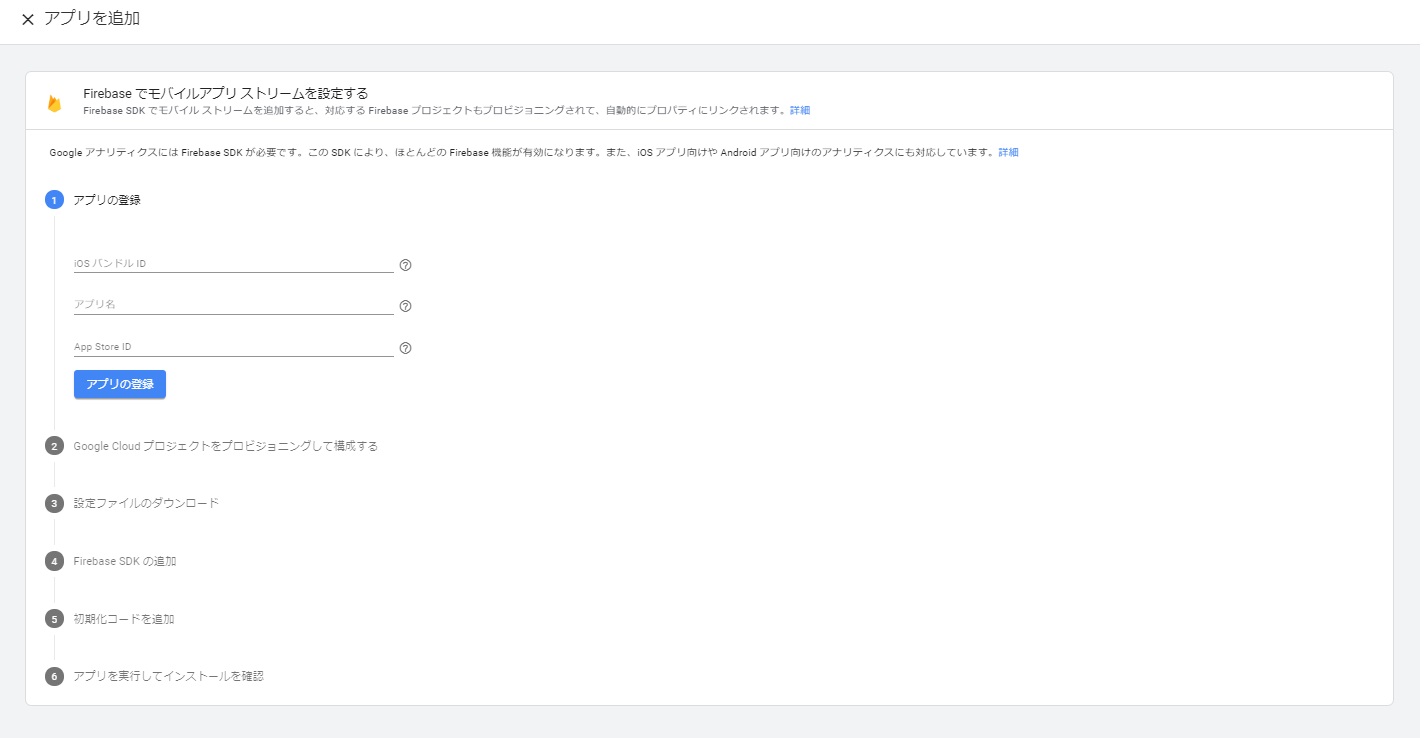The image size is (1426, 738).
Task: Click the Firebase flame logo icon
Action: (55, 103)
